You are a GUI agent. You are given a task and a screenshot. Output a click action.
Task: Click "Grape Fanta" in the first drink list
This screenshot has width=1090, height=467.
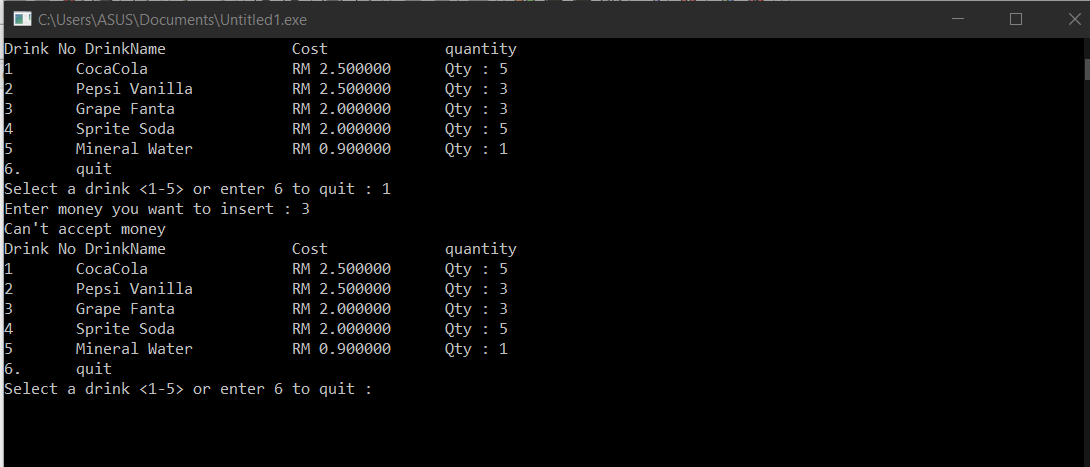coord(125,109)
